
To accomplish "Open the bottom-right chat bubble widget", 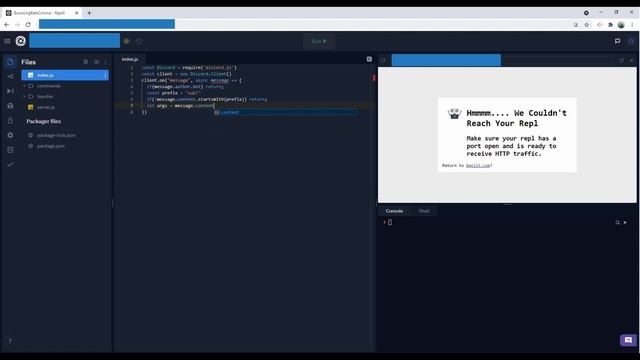I will tap(628, 340).
